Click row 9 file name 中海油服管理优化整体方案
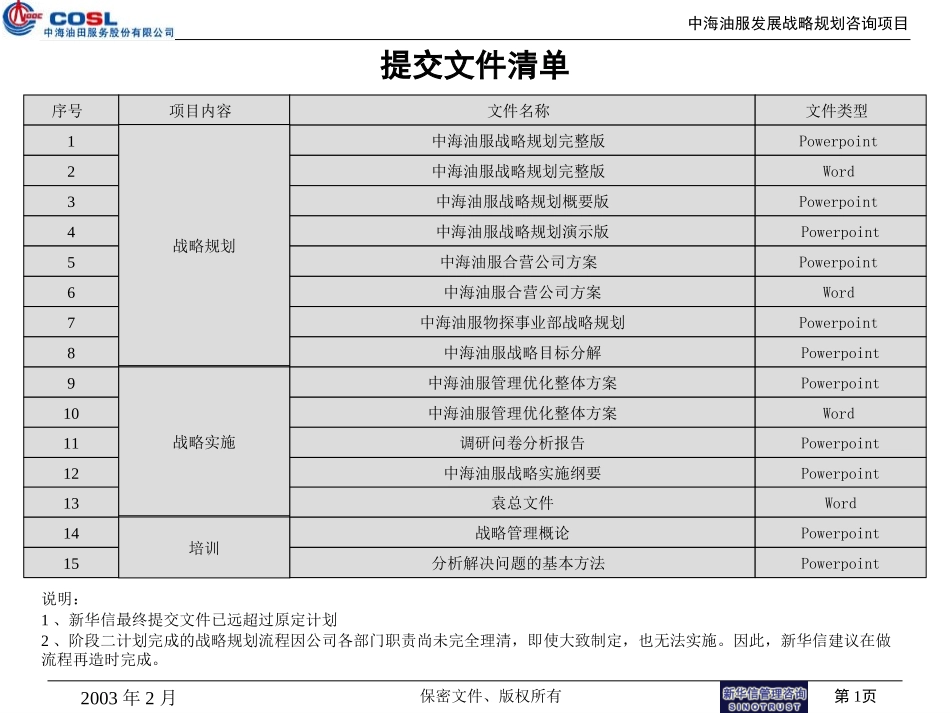 click(x=522, y=383)
